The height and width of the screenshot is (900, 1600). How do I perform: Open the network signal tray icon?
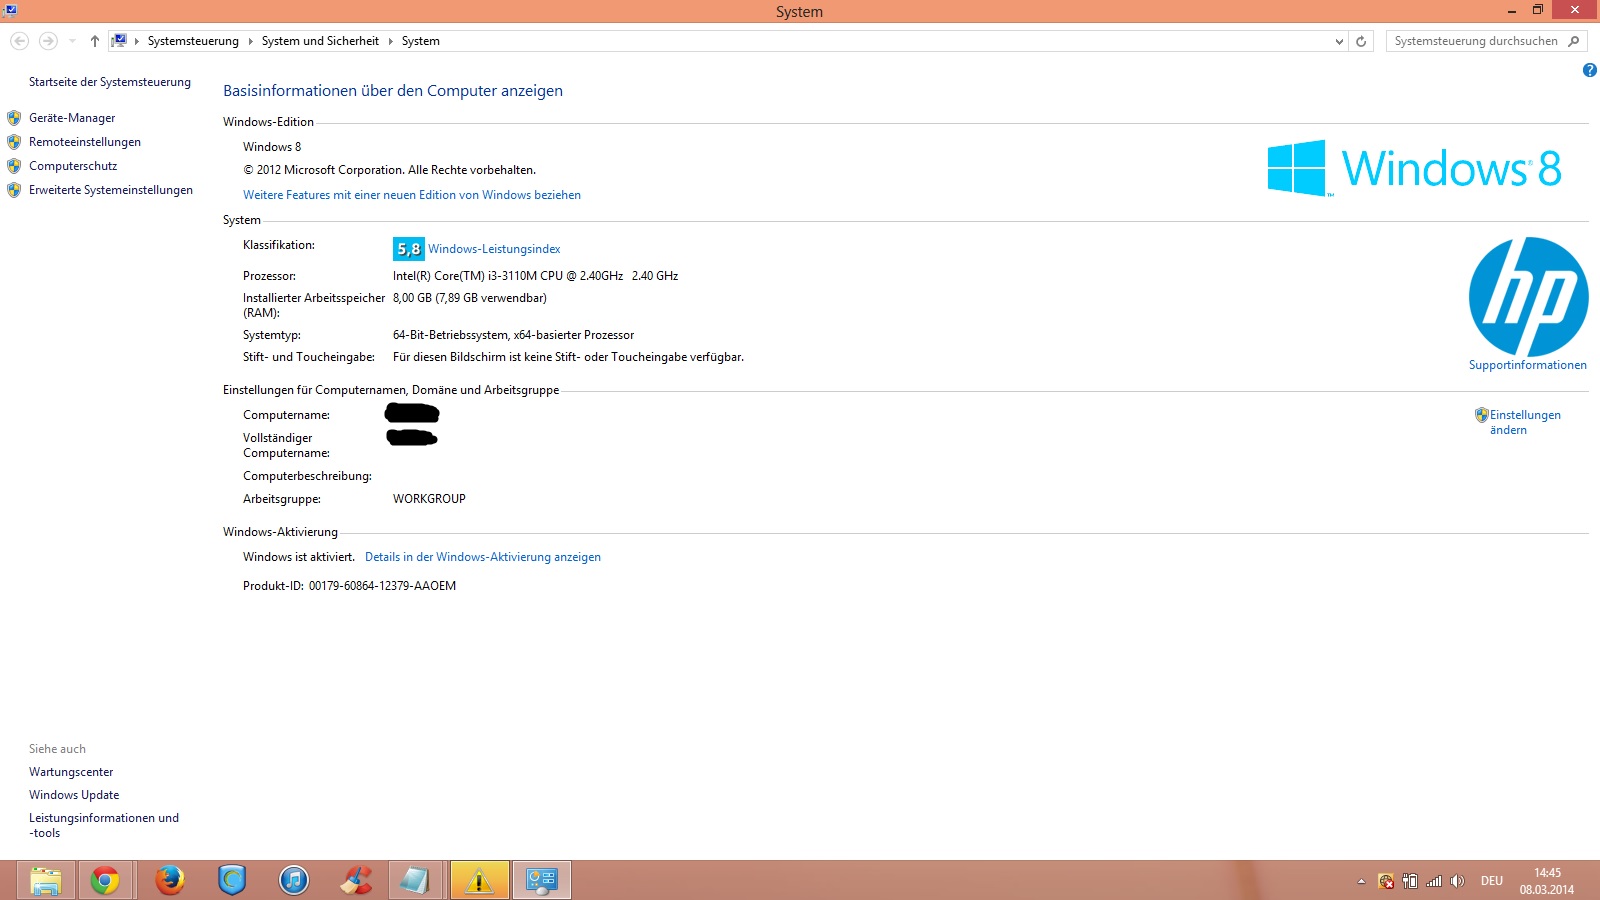click(1434, 881)
